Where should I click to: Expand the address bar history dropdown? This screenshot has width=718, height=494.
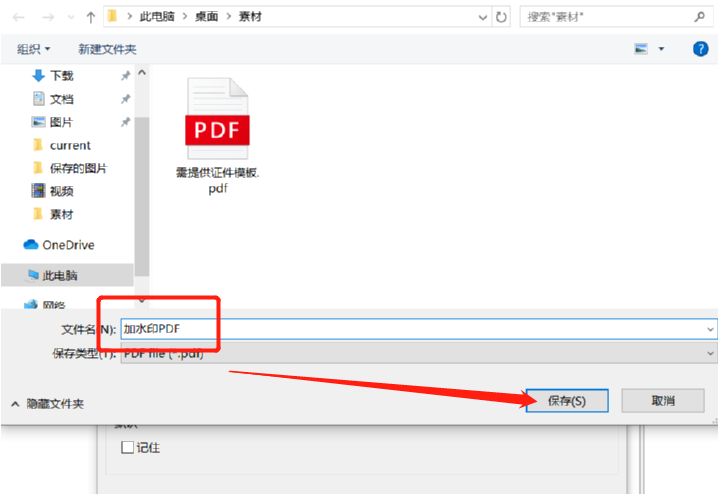pos(483,17)
